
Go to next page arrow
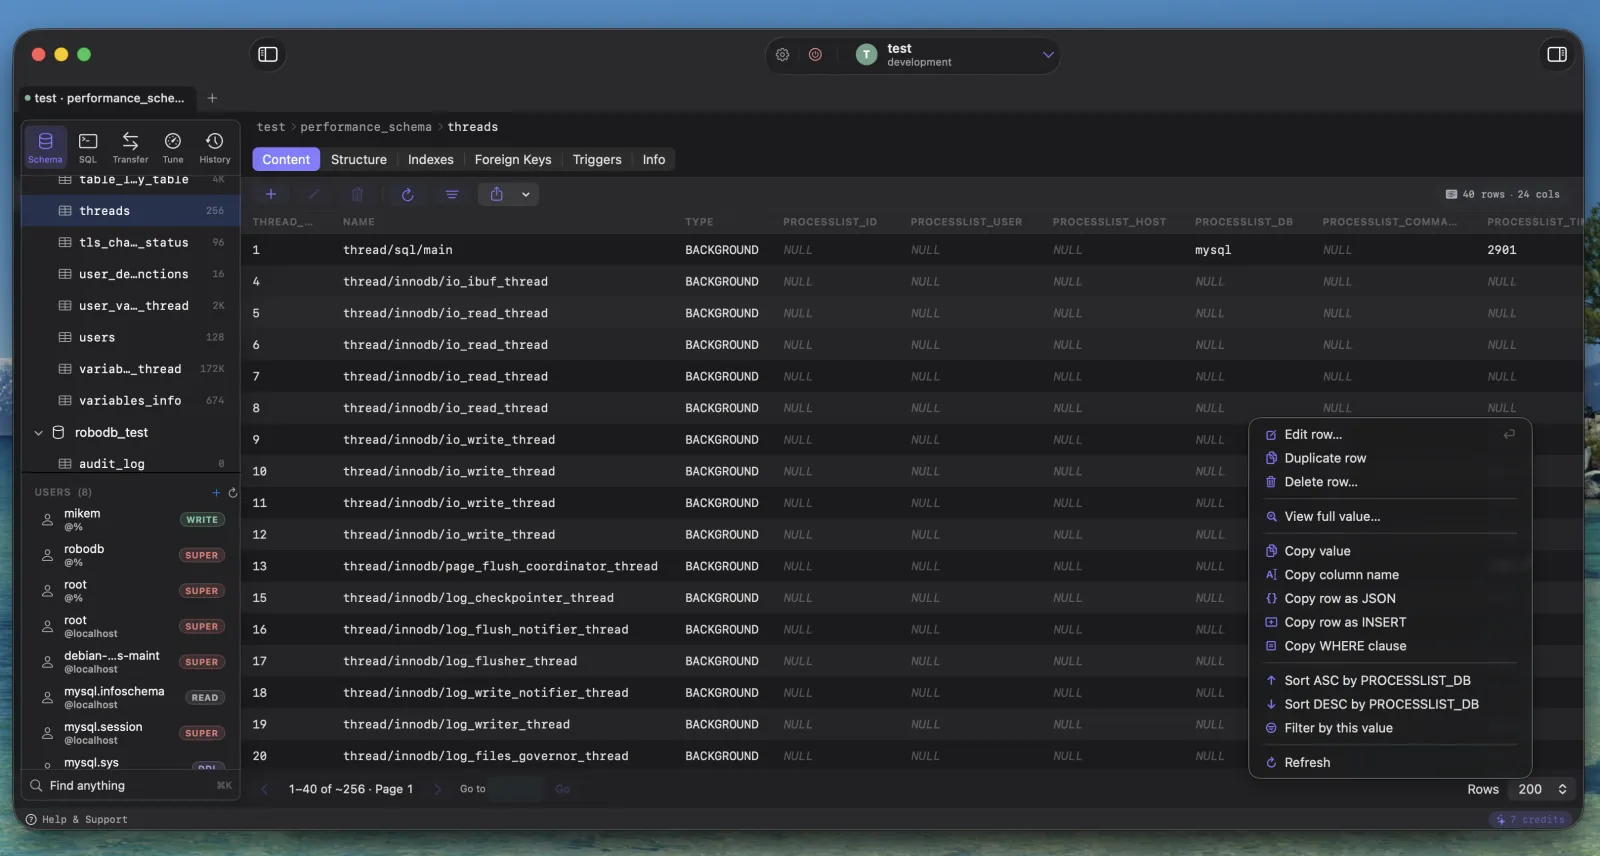[x=437, y=789]
